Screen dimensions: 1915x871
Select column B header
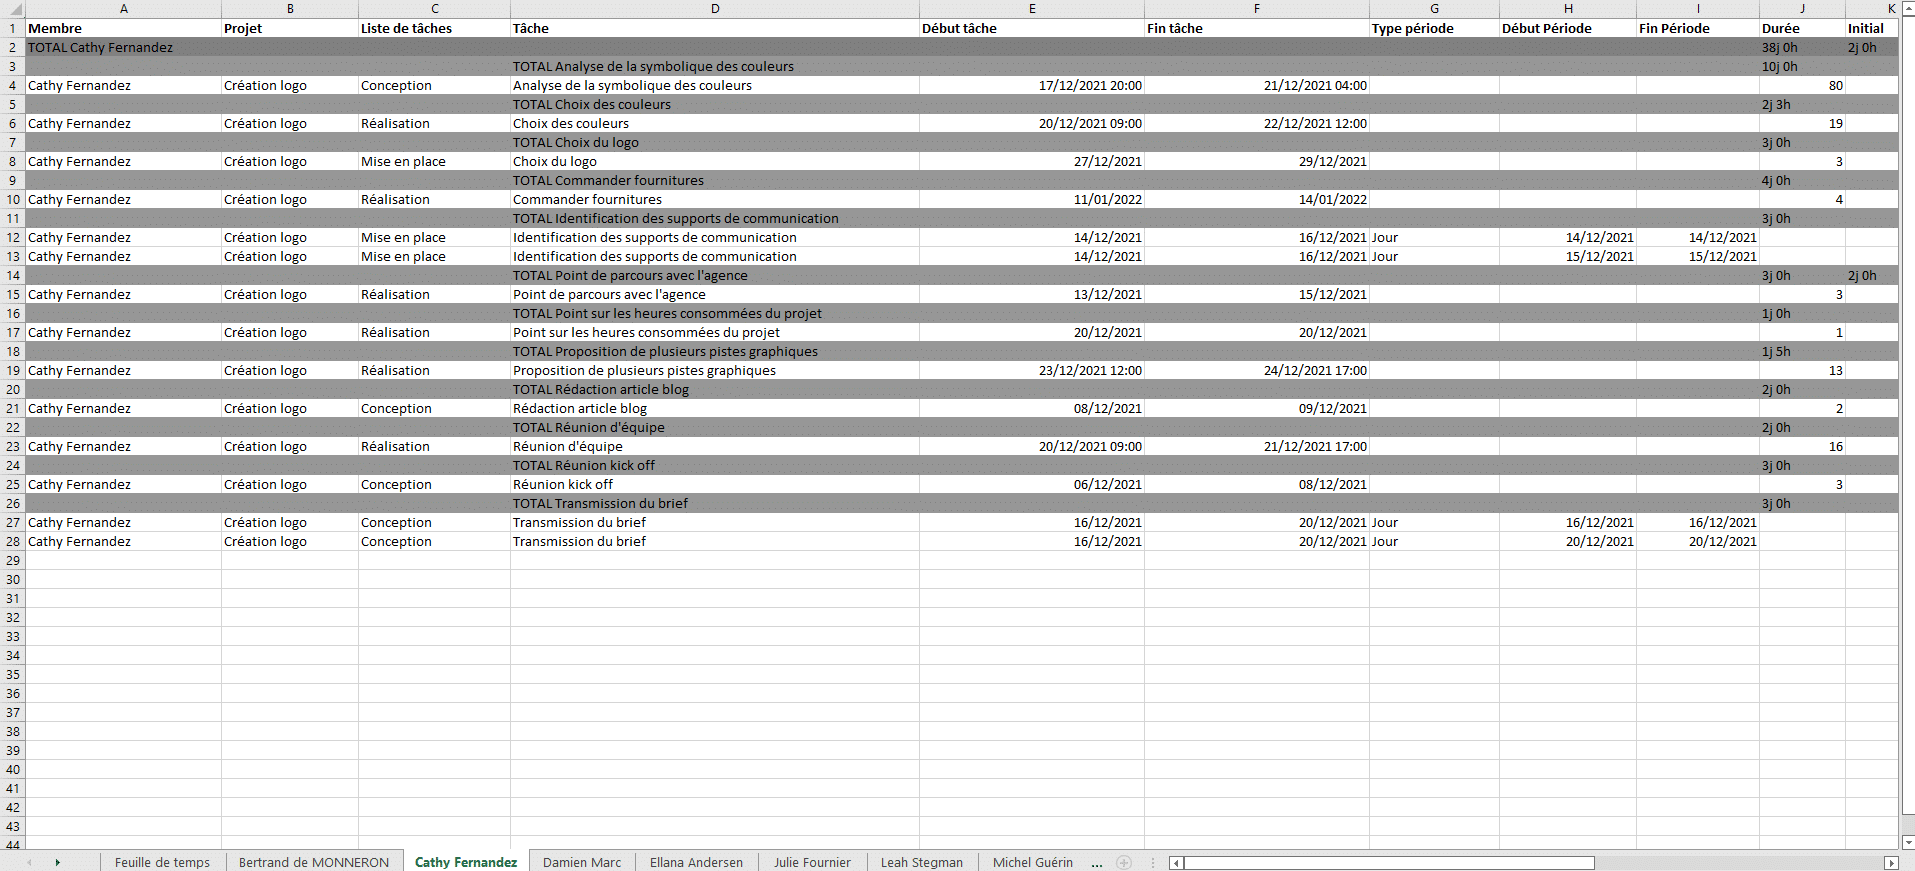(x=290, y=9)
